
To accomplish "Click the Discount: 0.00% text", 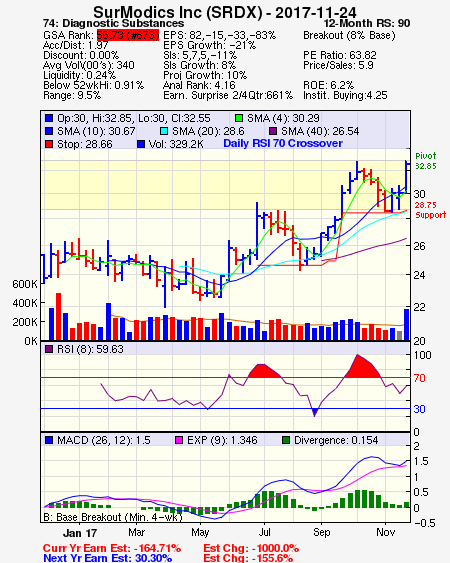I will coord(81,55).
